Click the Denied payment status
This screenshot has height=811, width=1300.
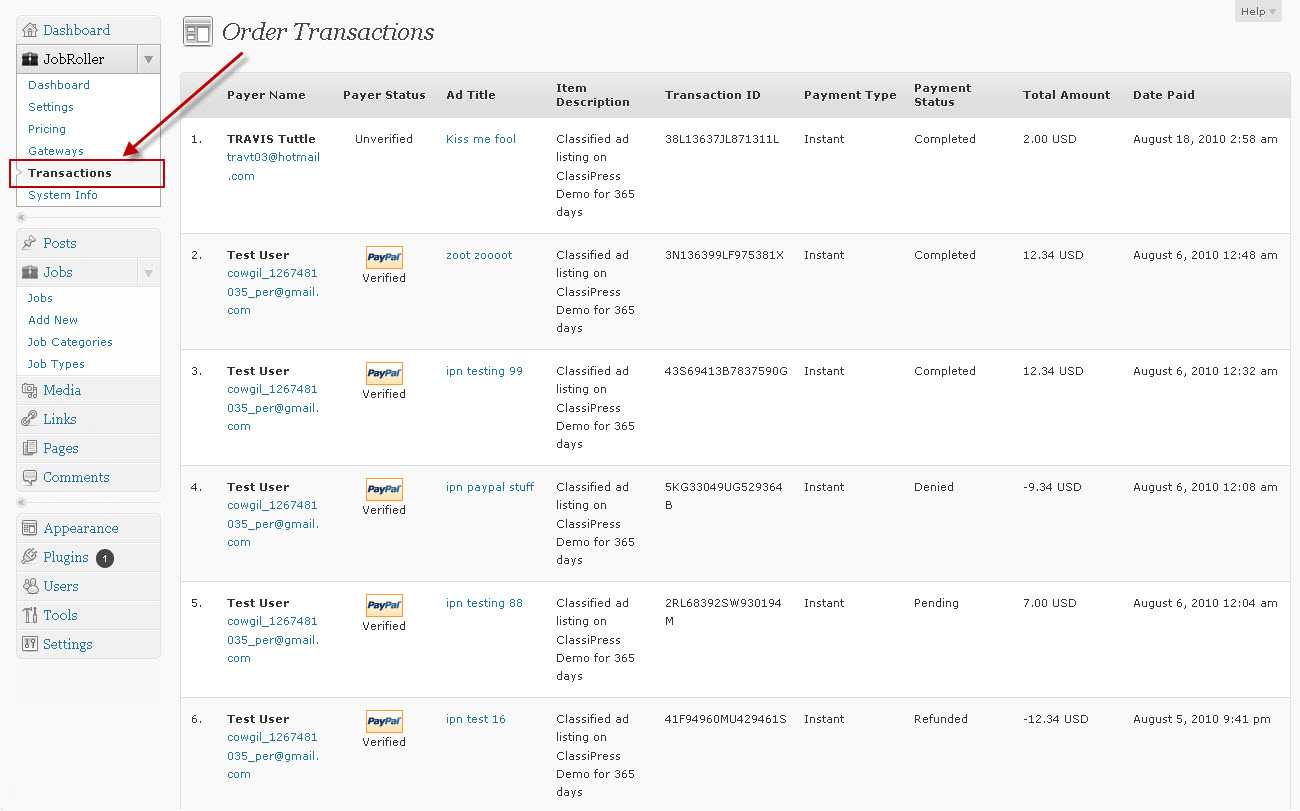click(934, 487)
